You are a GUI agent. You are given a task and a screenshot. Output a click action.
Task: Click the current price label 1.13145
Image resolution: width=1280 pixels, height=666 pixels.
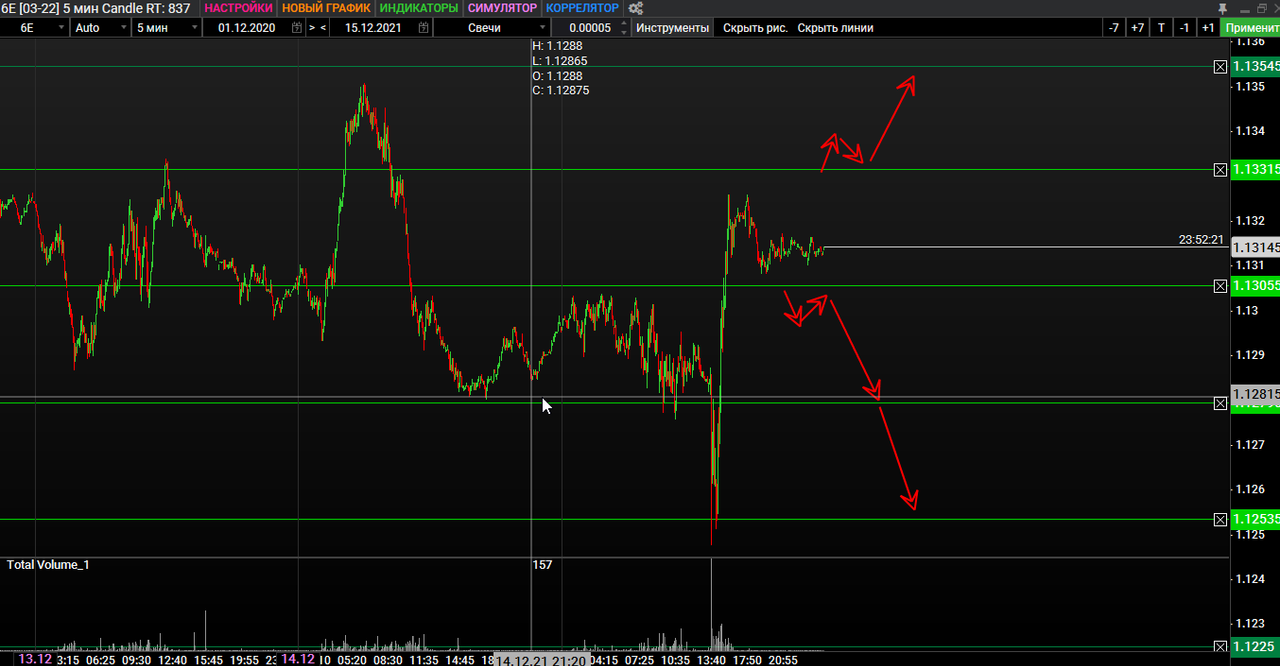(x=1255, y=248)
